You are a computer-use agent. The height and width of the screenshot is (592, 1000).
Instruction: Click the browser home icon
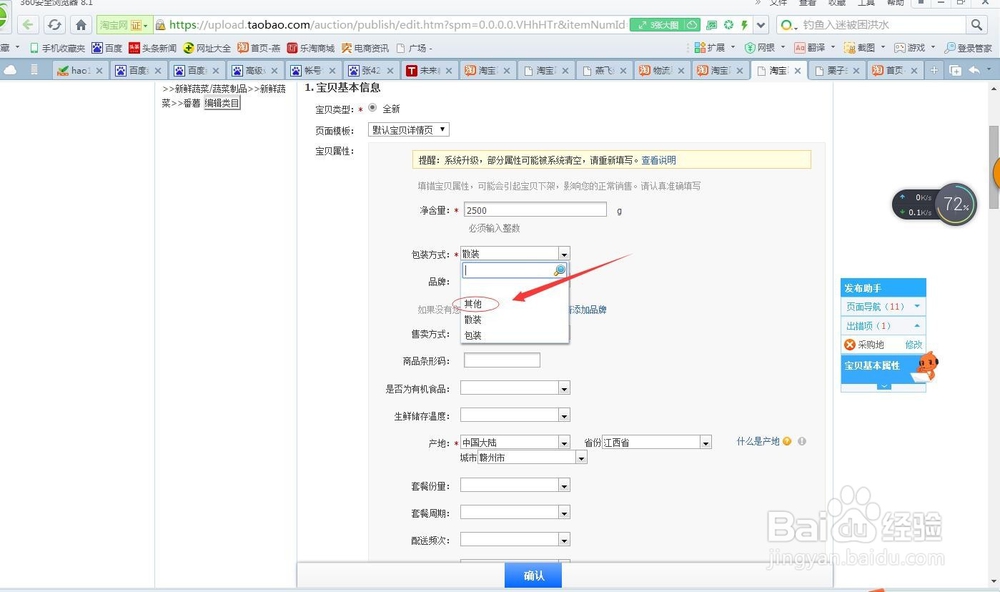point(81,25)
